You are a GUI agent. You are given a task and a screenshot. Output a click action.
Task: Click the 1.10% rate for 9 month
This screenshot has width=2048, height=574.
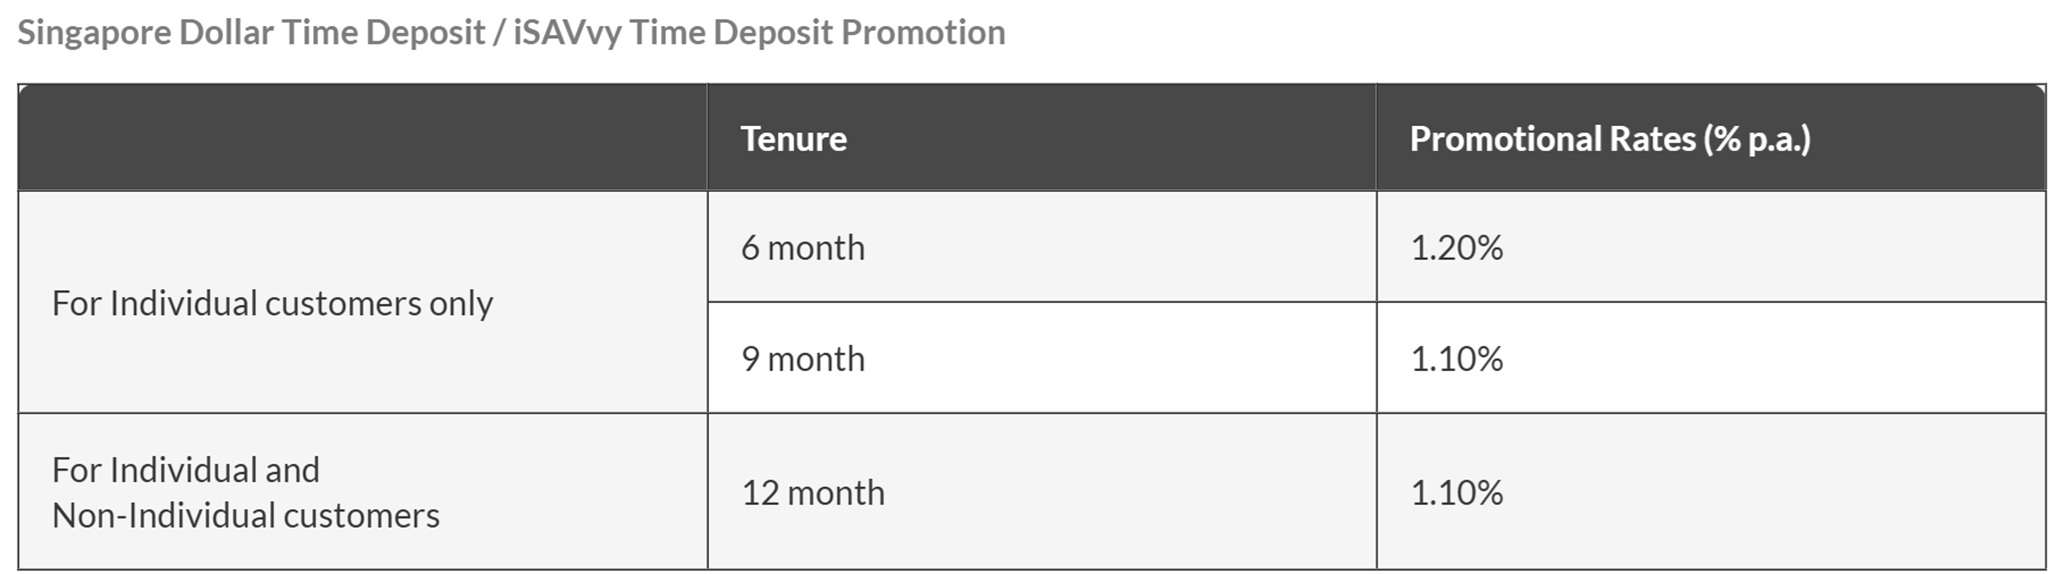pos(1456,359)
